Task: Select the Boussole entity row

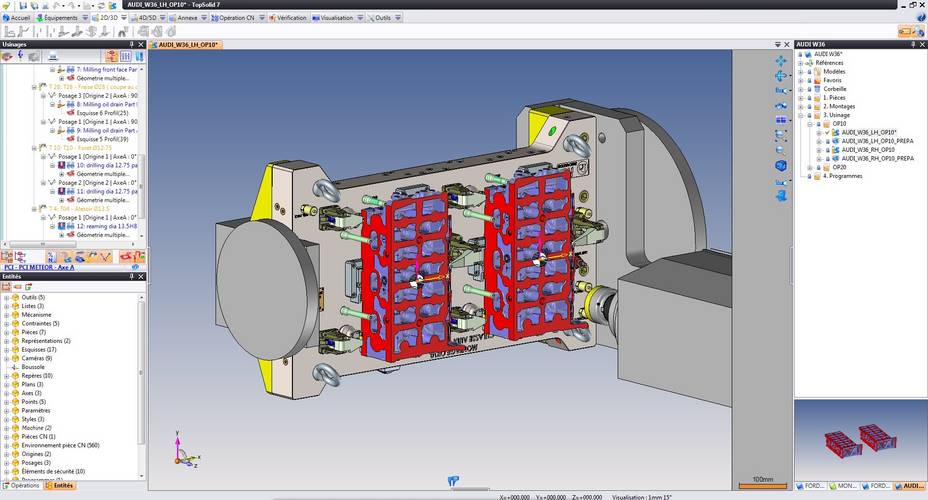Action: (33, 367)
